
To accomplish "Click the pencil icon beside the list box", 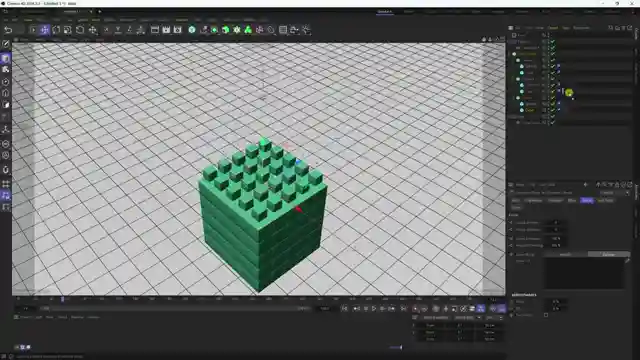I will point(627,261).
